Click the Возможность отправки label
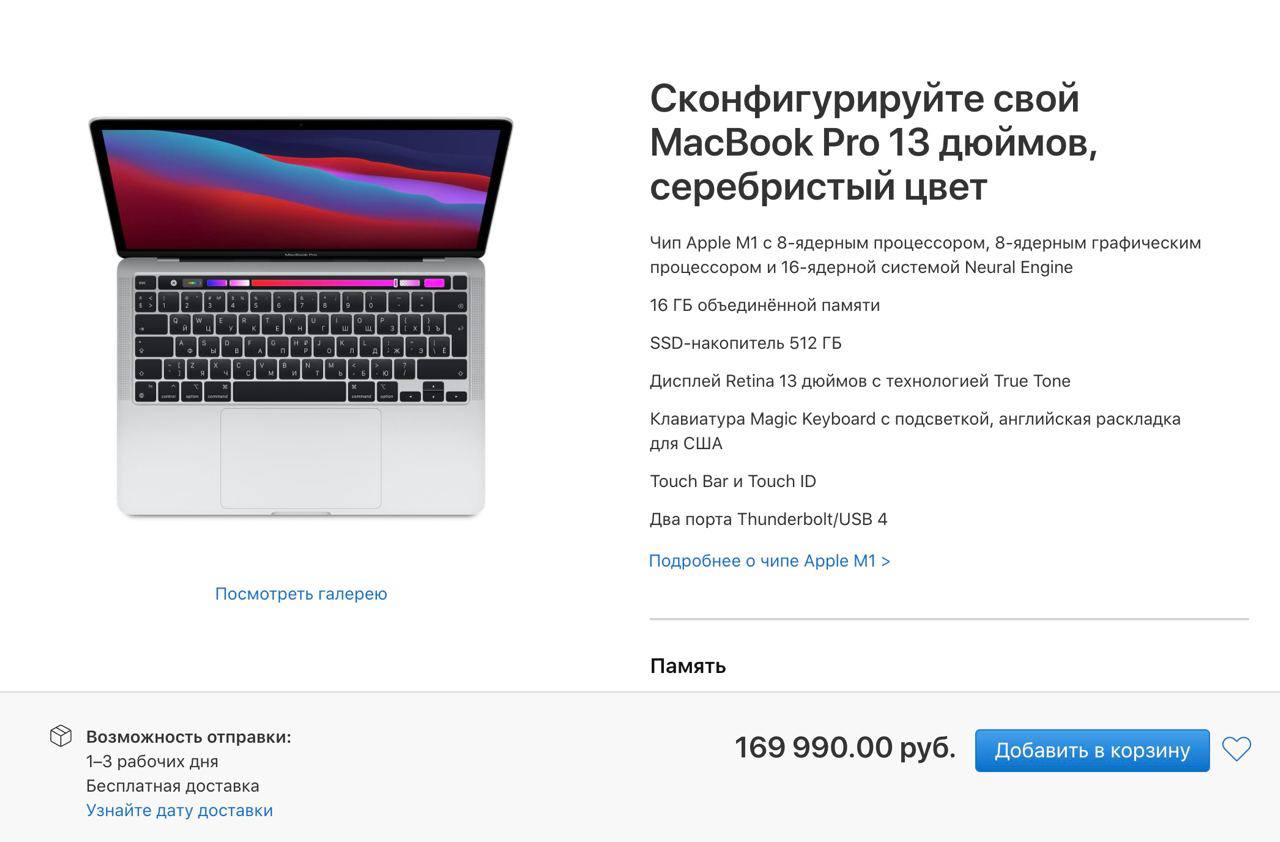Image resolution: width=1280 pixels, height=842 pixels. pyautogui.click(x=188, y=737)
